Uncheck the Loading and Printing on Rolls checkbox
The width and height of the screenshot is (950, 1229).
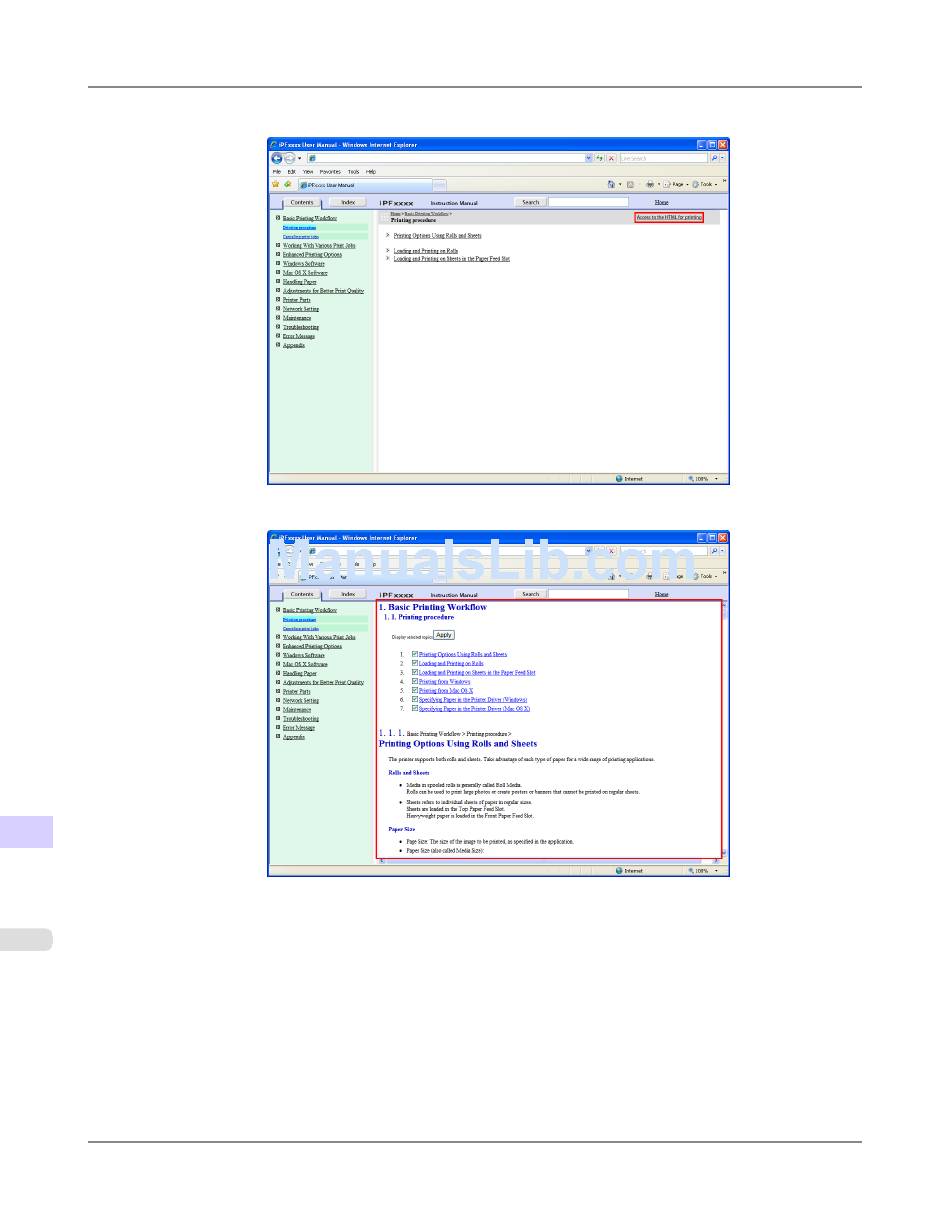coord(415,663)
